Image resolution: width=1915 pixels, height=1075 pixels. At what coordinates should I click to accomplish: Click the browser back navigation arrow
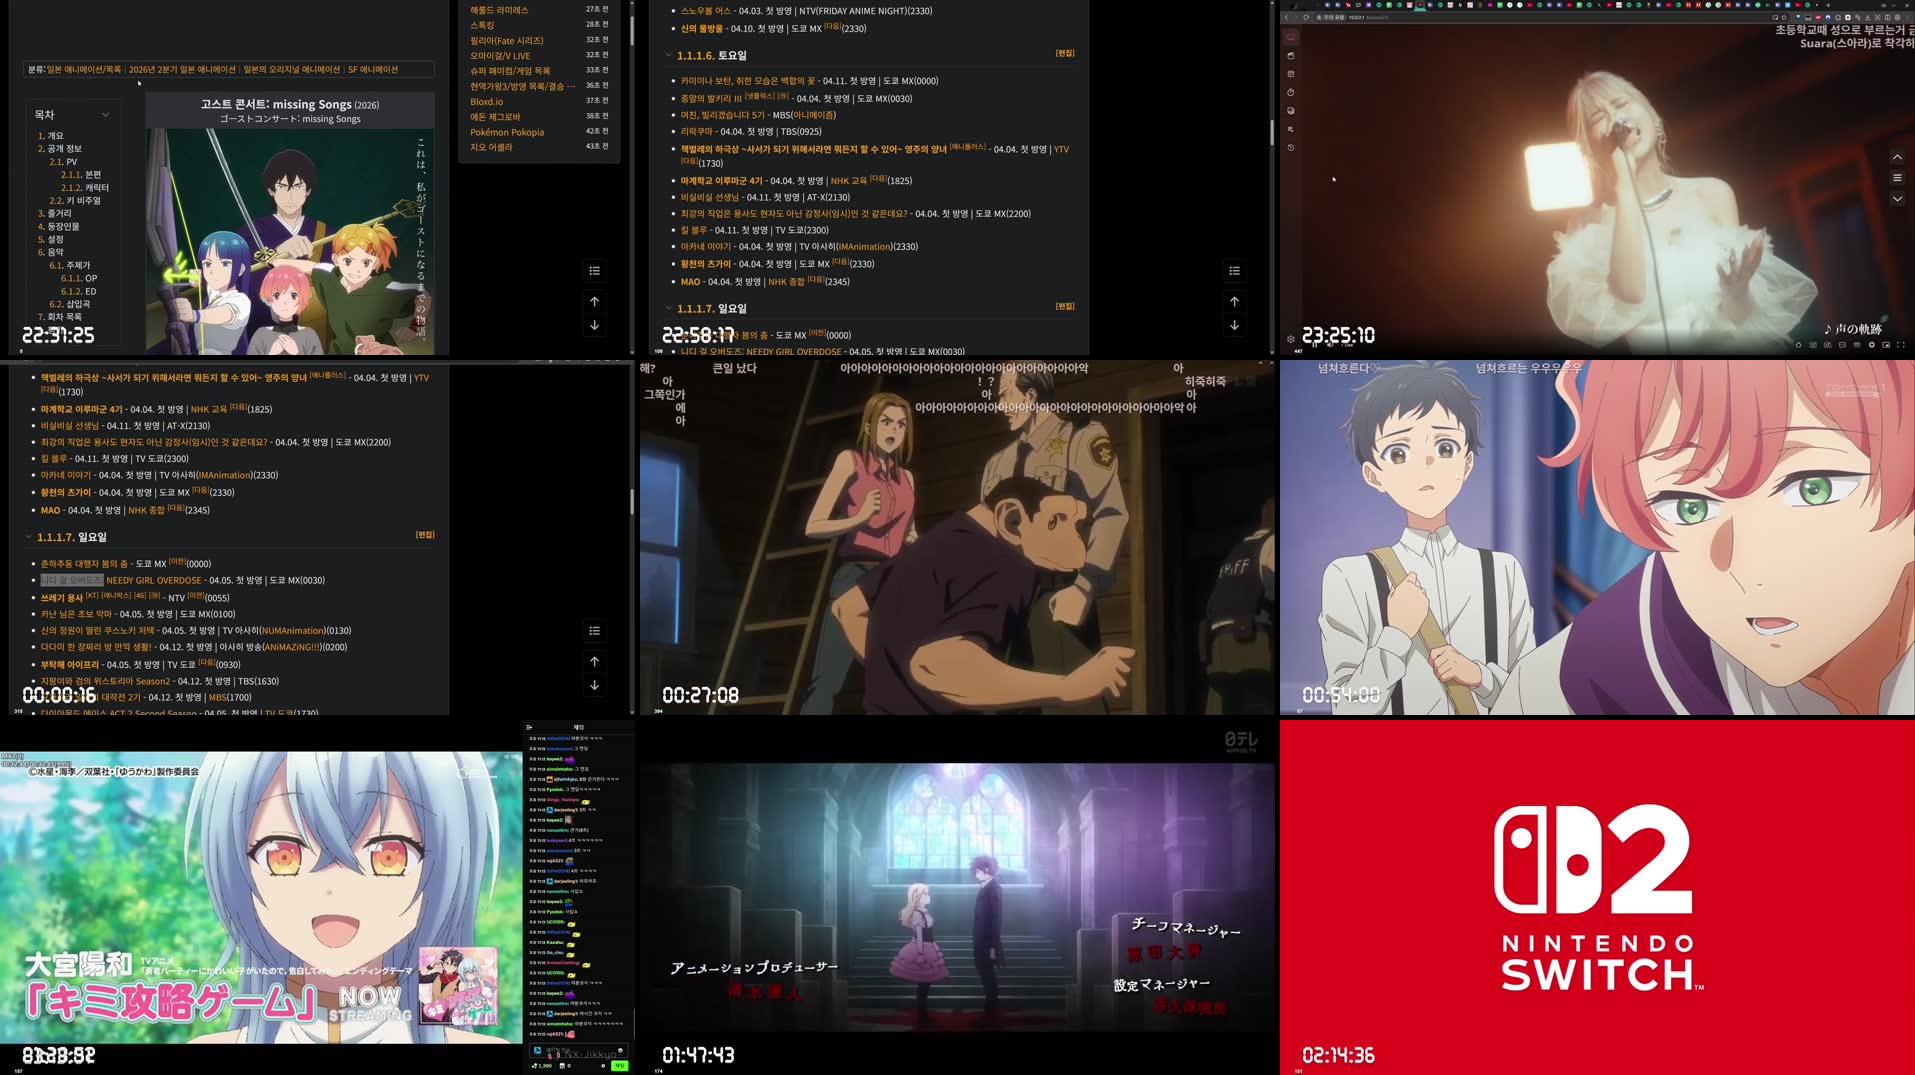click(x=1286, y=17)
